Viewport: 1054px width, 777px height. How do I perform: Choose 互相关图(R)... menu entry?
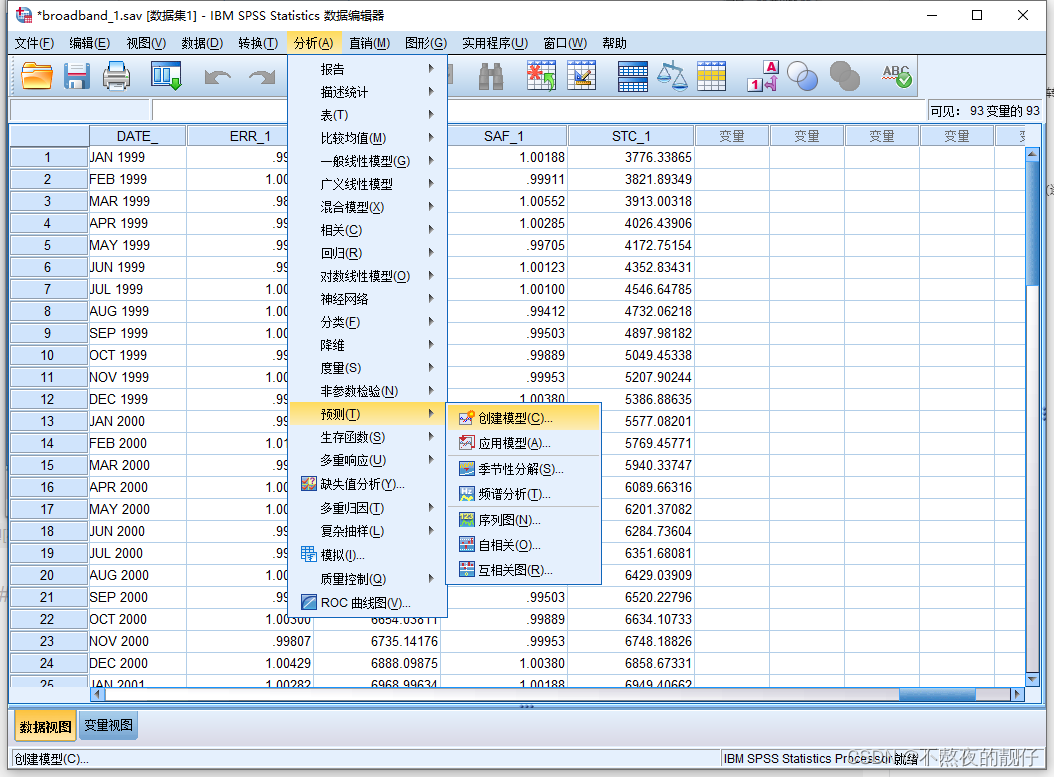524,570
